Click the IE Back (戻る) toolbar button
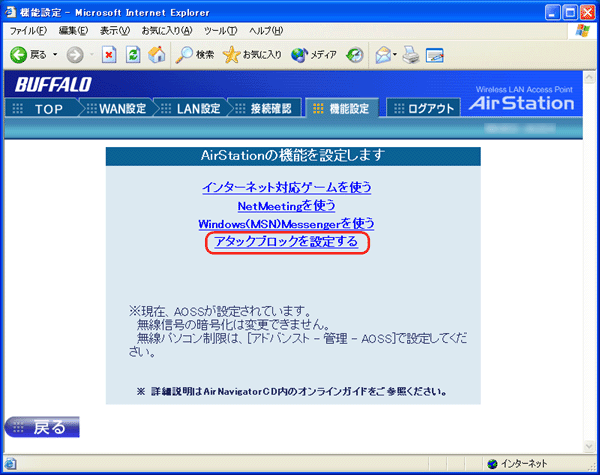 pos(28,55)
